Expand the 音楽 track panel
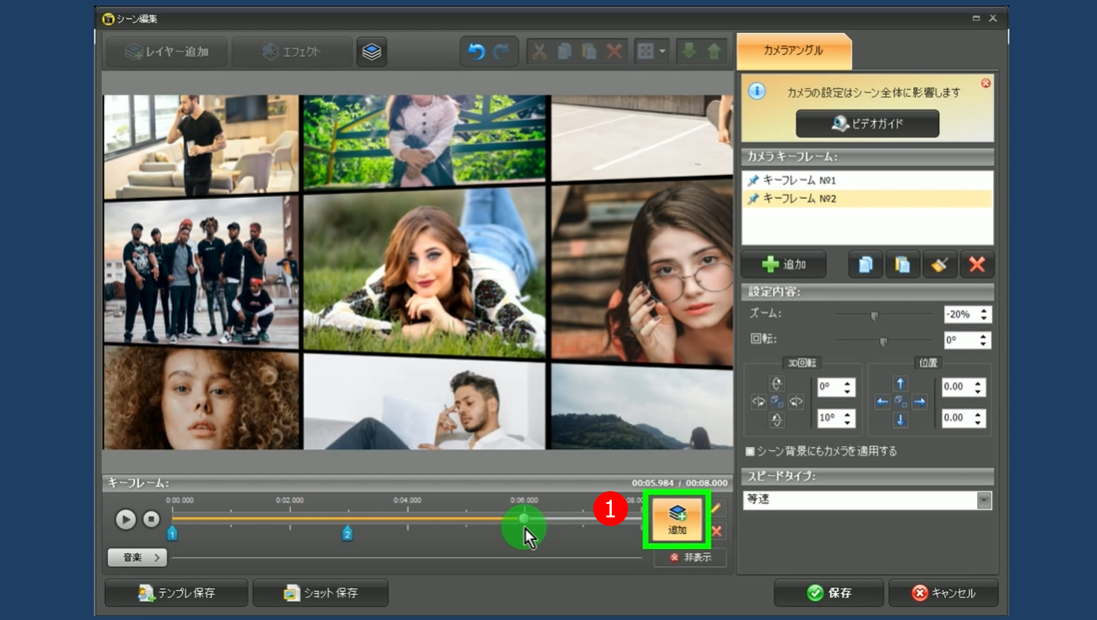The image size is (1097, 620). [135, 557]
